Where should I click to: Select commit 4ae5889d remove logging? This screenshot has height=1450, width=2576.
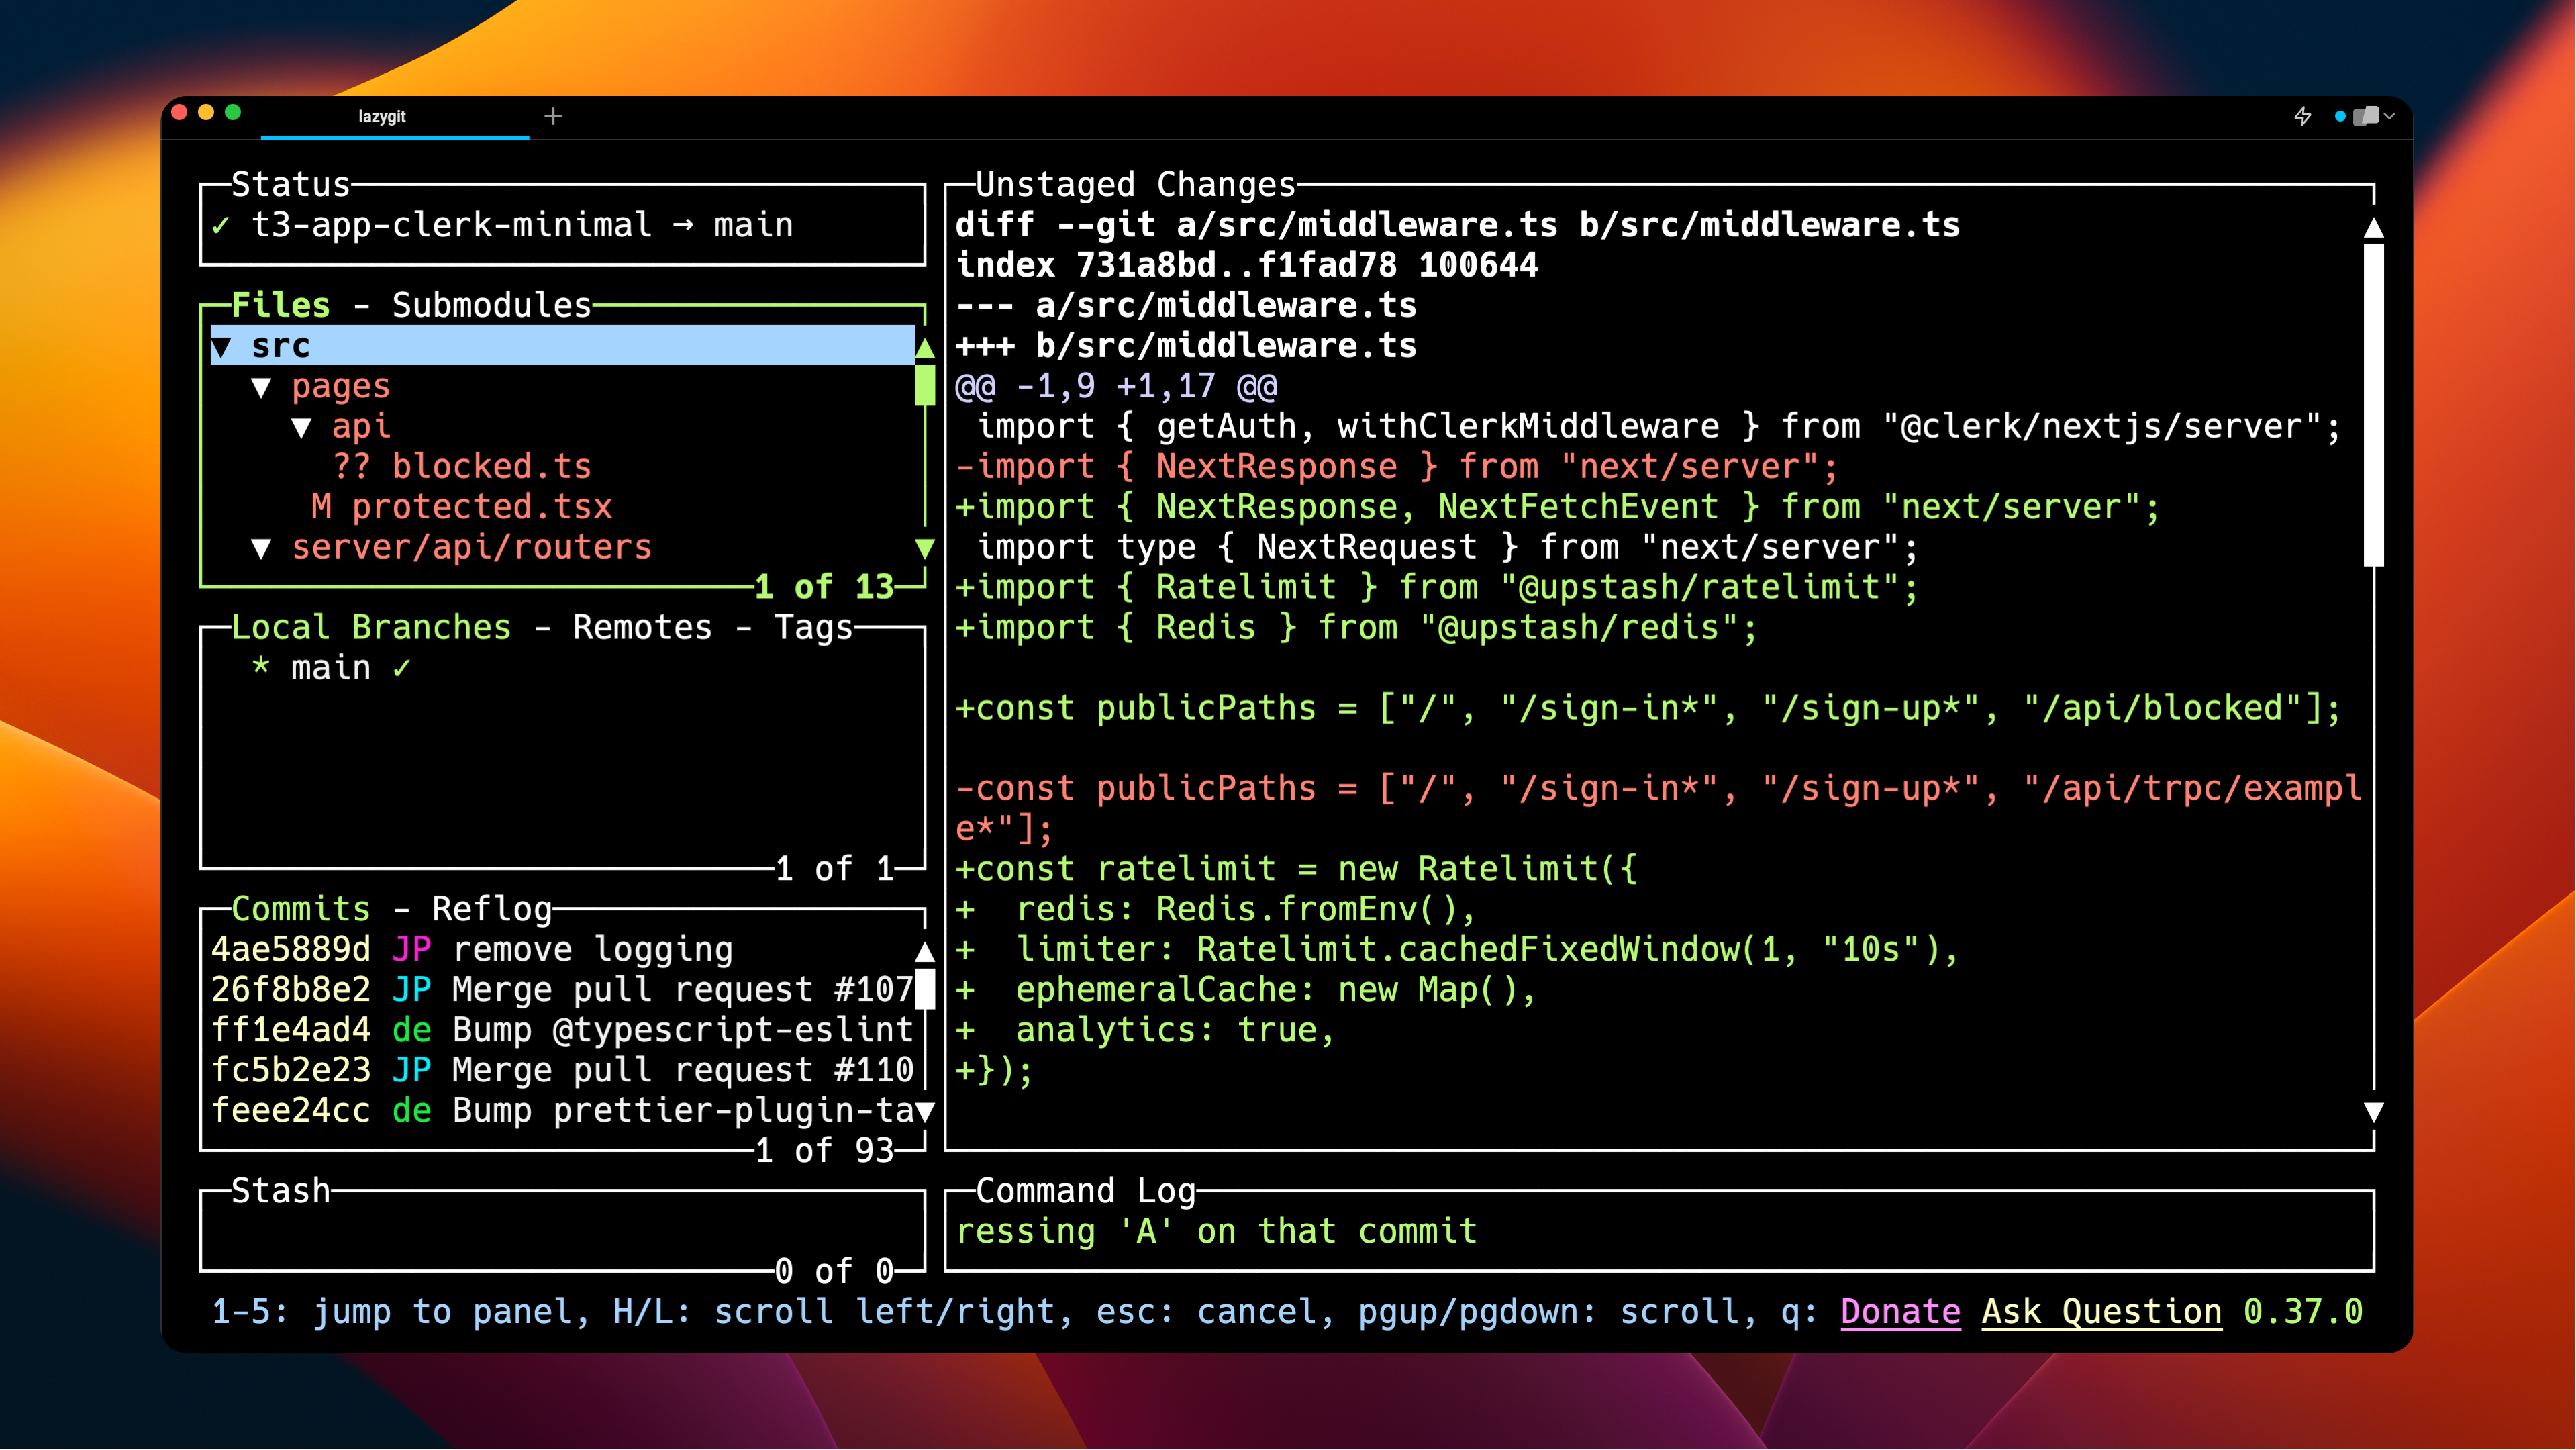[562, 950]
